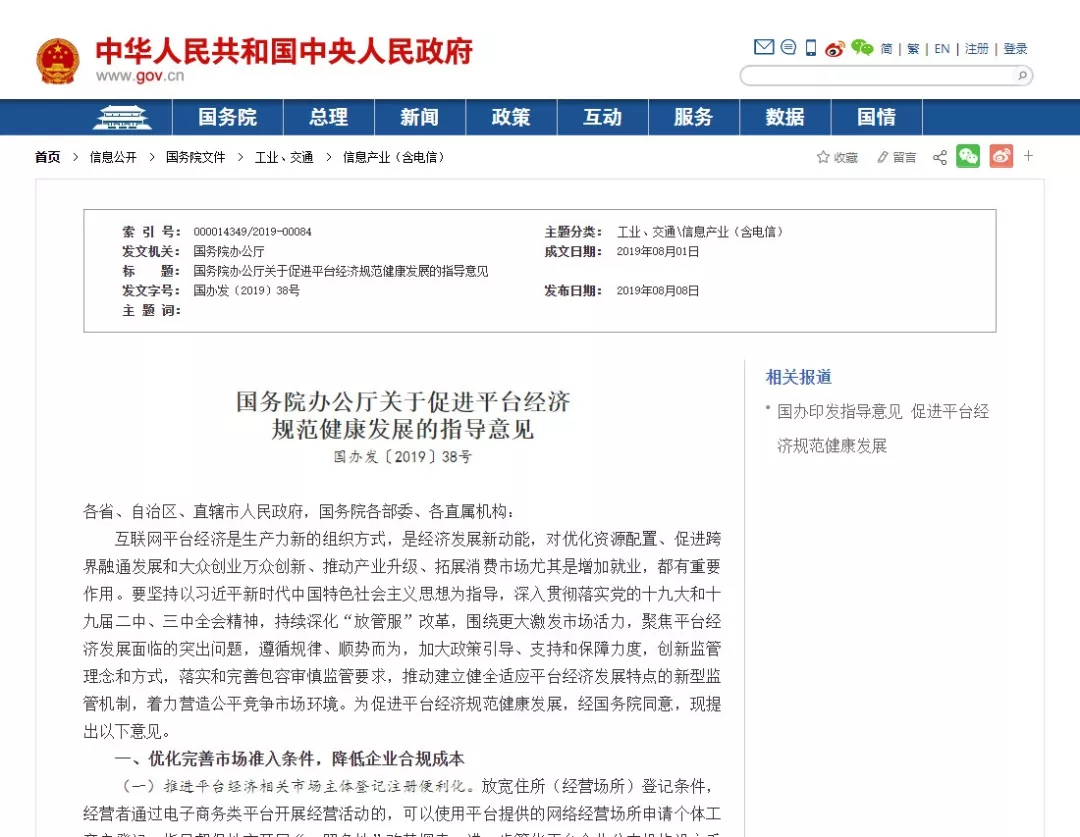Click the mobile phone icon in header
Viewport: 1080px width, 837px height.
pyautogui.click(x=811, y=48)
